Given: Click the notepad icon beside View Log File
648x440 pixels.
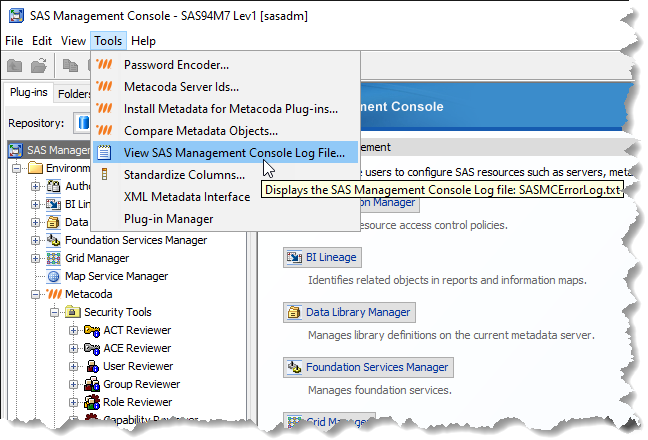Looking at the screenshot, I should coord(104,152).
